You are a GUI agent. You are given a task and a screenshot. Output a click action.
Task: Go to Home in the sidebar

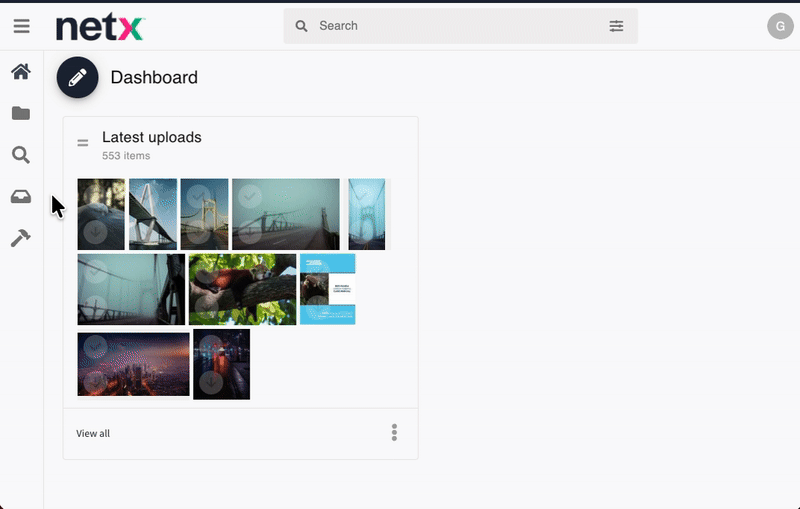pos(21,72)
